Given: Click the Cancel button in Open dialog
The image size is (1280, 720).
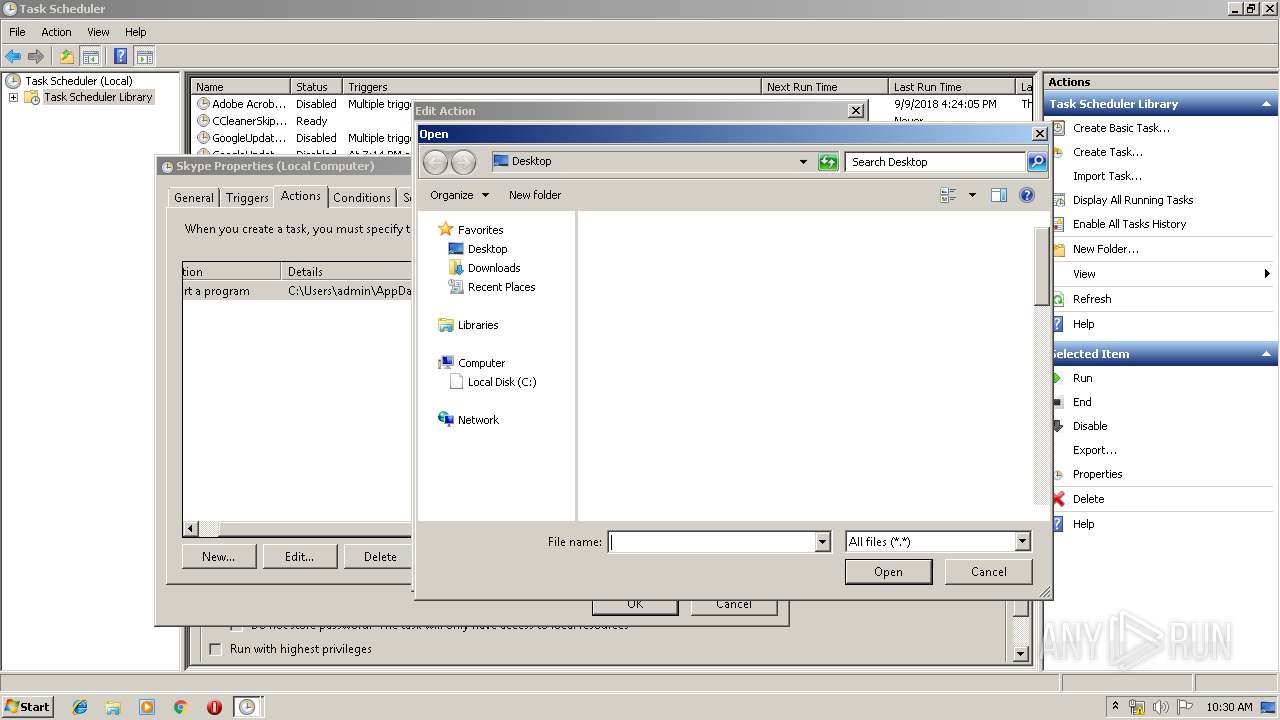Looking at the screenshot, I should tap(989, 572).
